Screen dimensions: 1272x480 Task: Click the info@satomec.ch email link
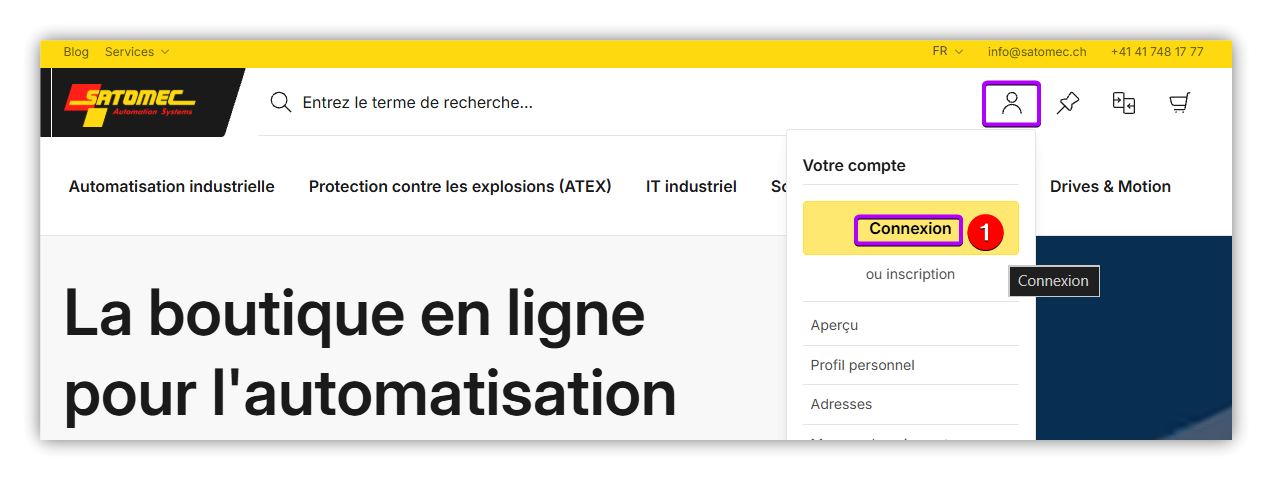coord(1036,52)
